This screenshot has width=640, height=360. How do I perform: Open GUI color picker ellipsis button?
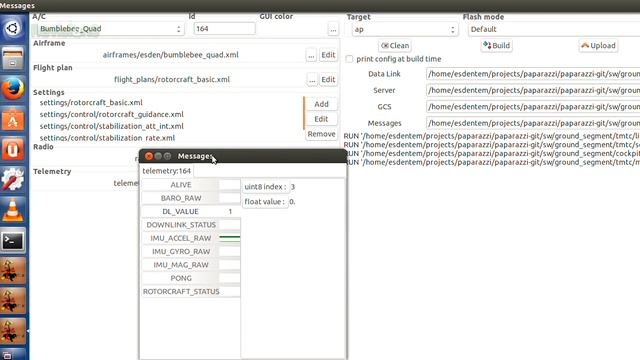click(x=333, y=29)
